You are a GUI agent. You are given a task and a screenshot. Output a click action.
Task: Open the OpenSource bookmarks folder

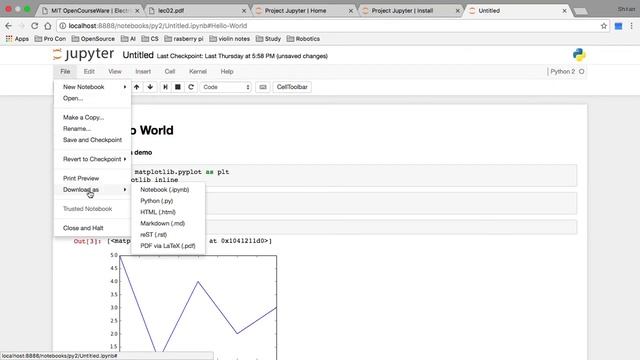click(x=93, y=39)
